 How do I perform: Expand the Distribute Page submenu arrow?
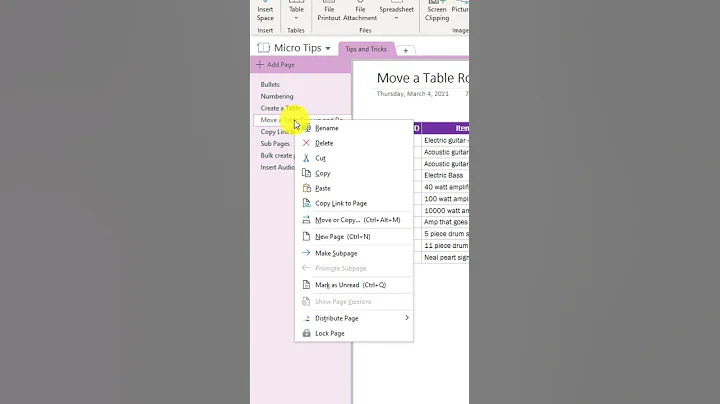pos(407,318)
